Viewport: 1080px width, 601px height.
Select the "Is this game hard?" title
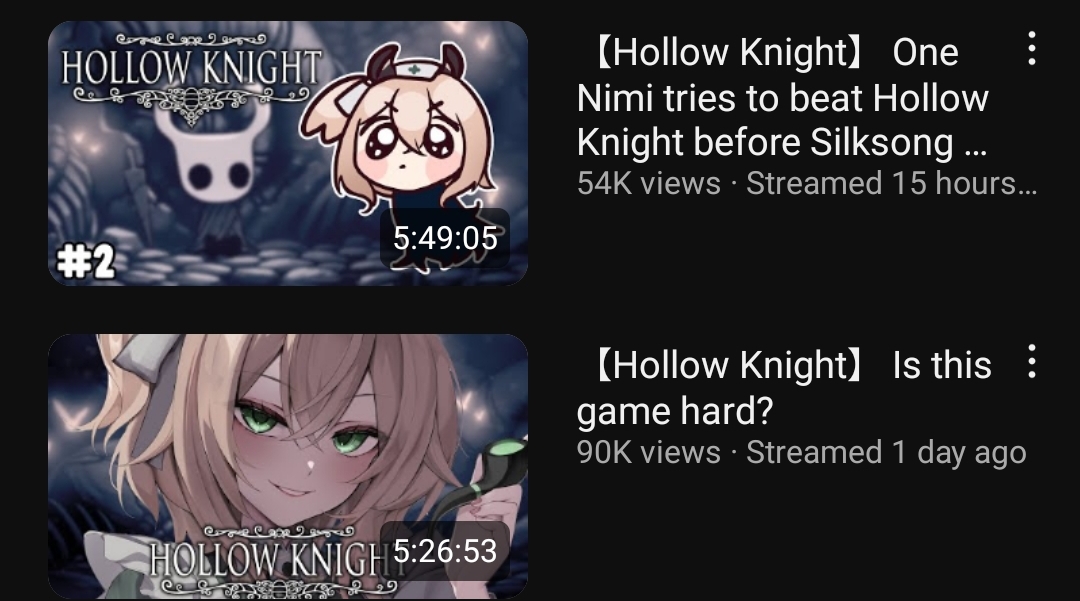point(784,387)
